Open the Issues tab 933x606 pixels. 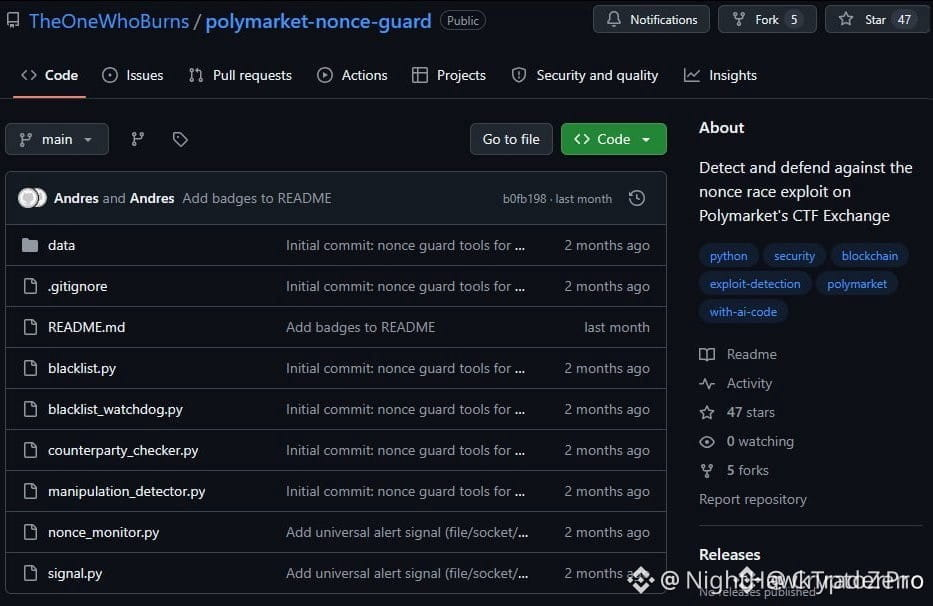tap(133, 76)
